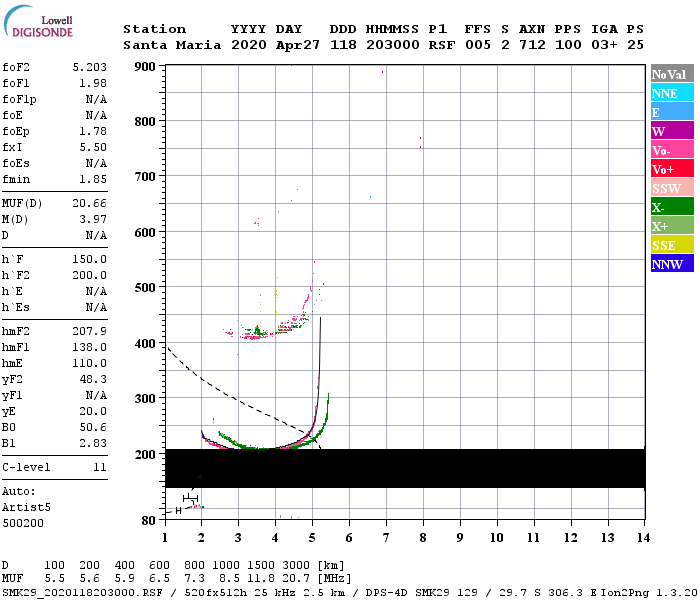The height and width of the screenshot is (600, 700).
Task: Select the NNE cyan legend swatch
Action: pos(672,93)
